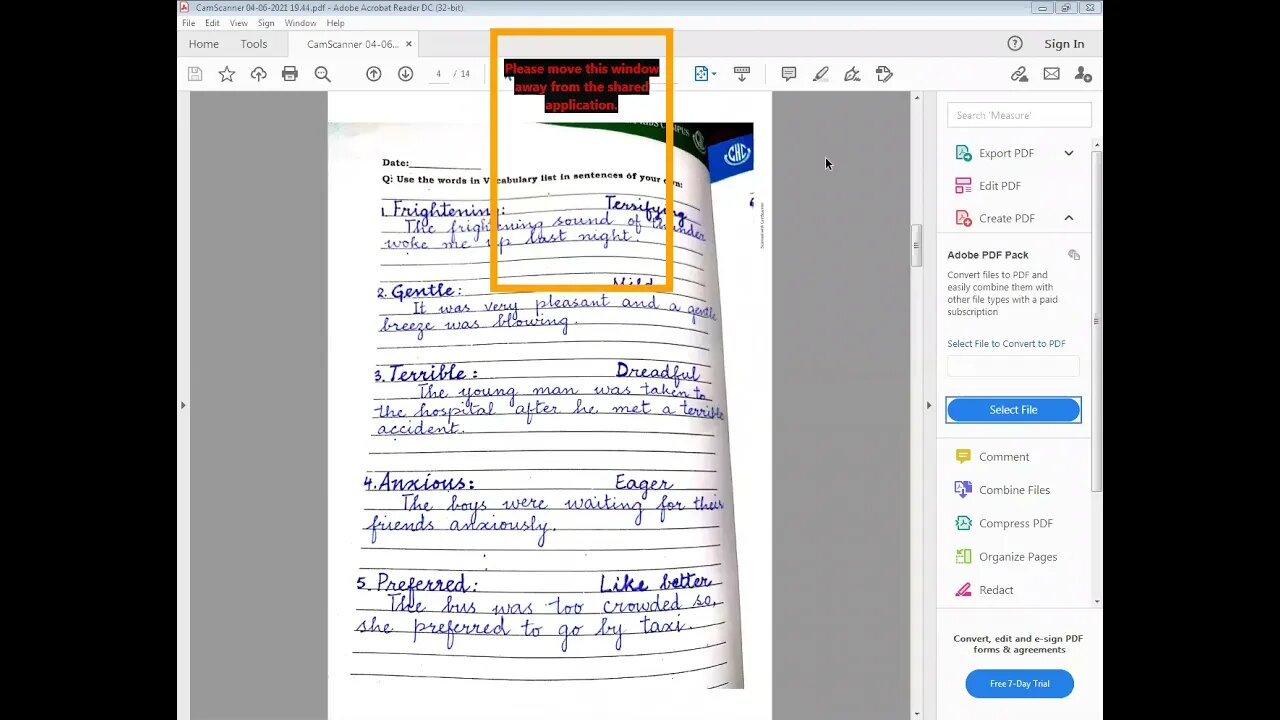This screenshot has width=1280, height=720.
Task: Collapse the right tools pane arrow
Action: 928,405
